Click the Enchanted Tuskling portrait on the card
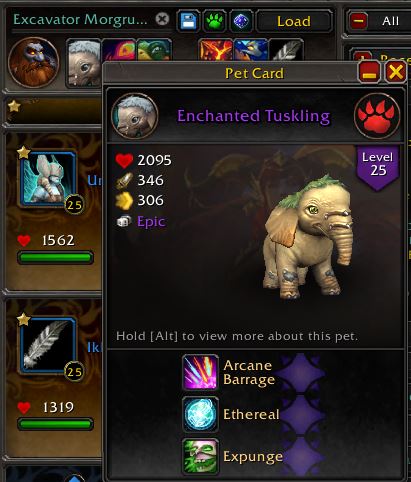The image size is (411, 482). click(135, 116)
